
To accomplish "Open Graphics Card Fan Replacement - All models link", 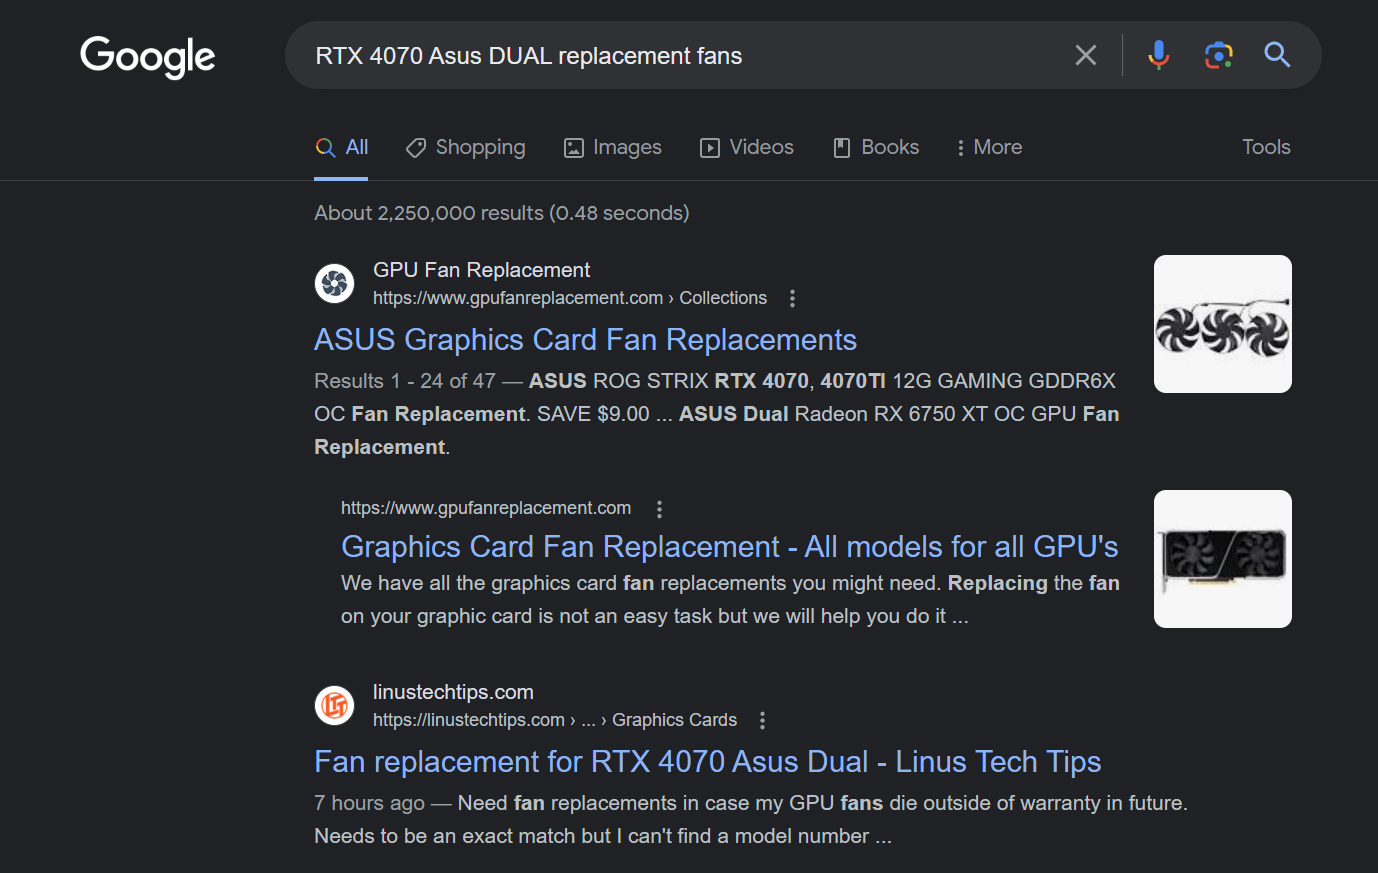I will click(x=729, y=547).
